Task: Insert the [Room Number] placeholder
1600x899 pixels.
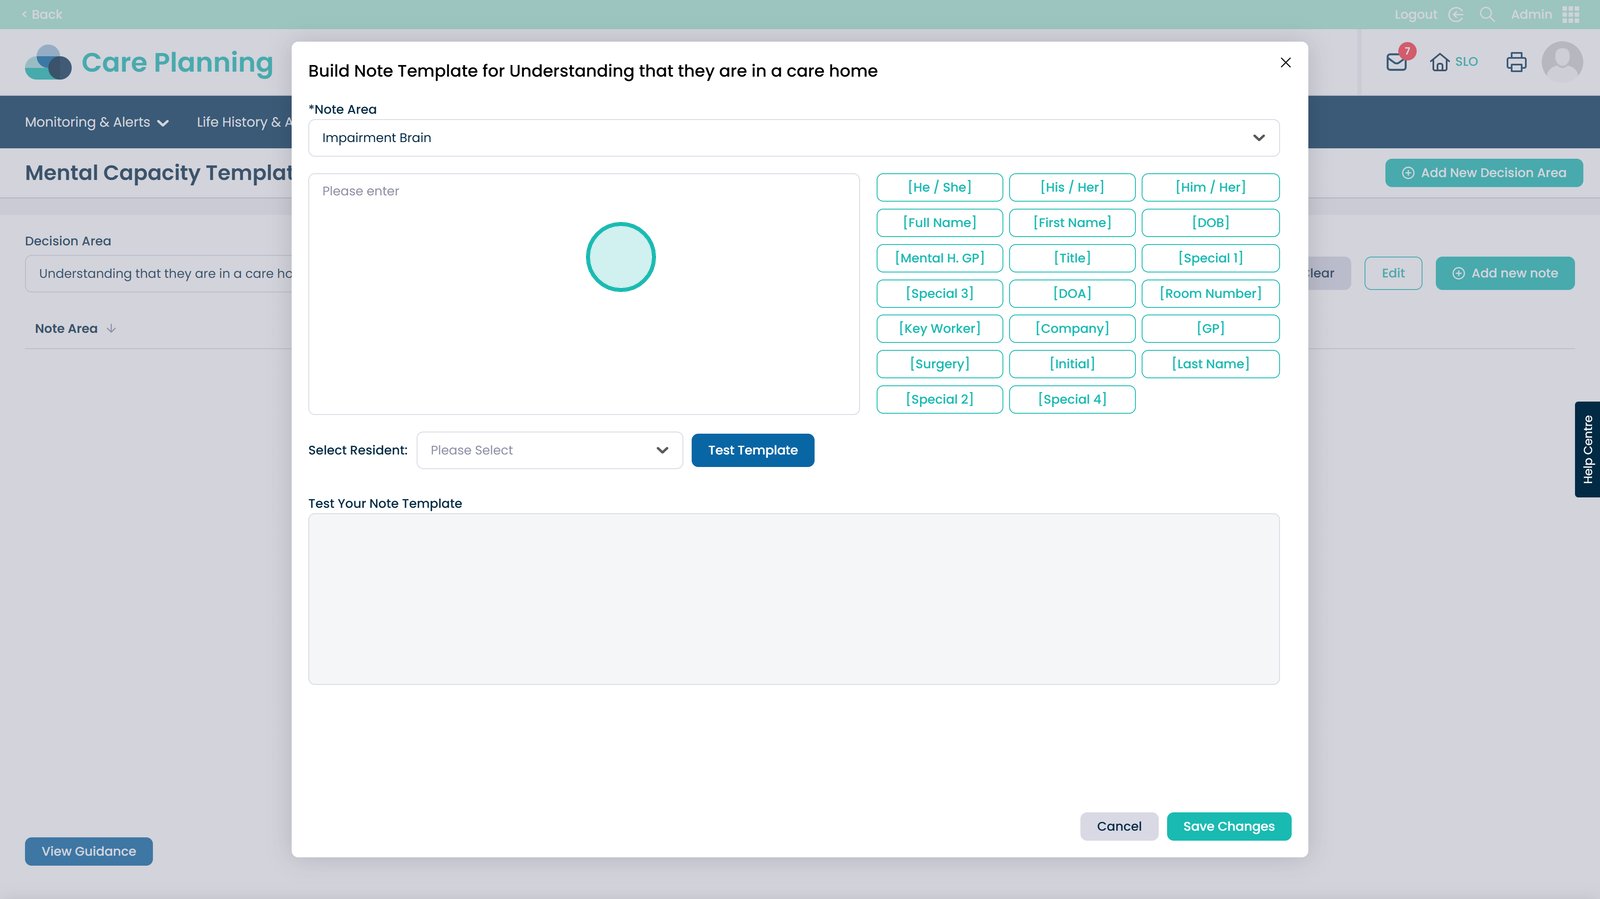Action: tap(1210, 293)
